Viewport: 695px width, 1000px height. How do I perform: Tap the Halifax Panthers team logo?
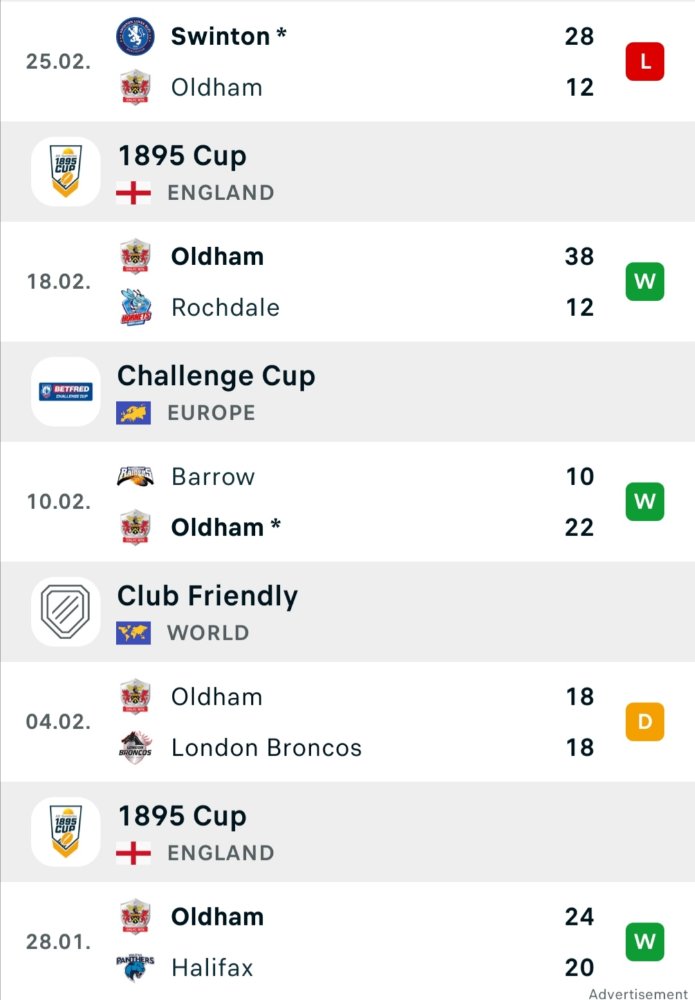coord(135,967)
